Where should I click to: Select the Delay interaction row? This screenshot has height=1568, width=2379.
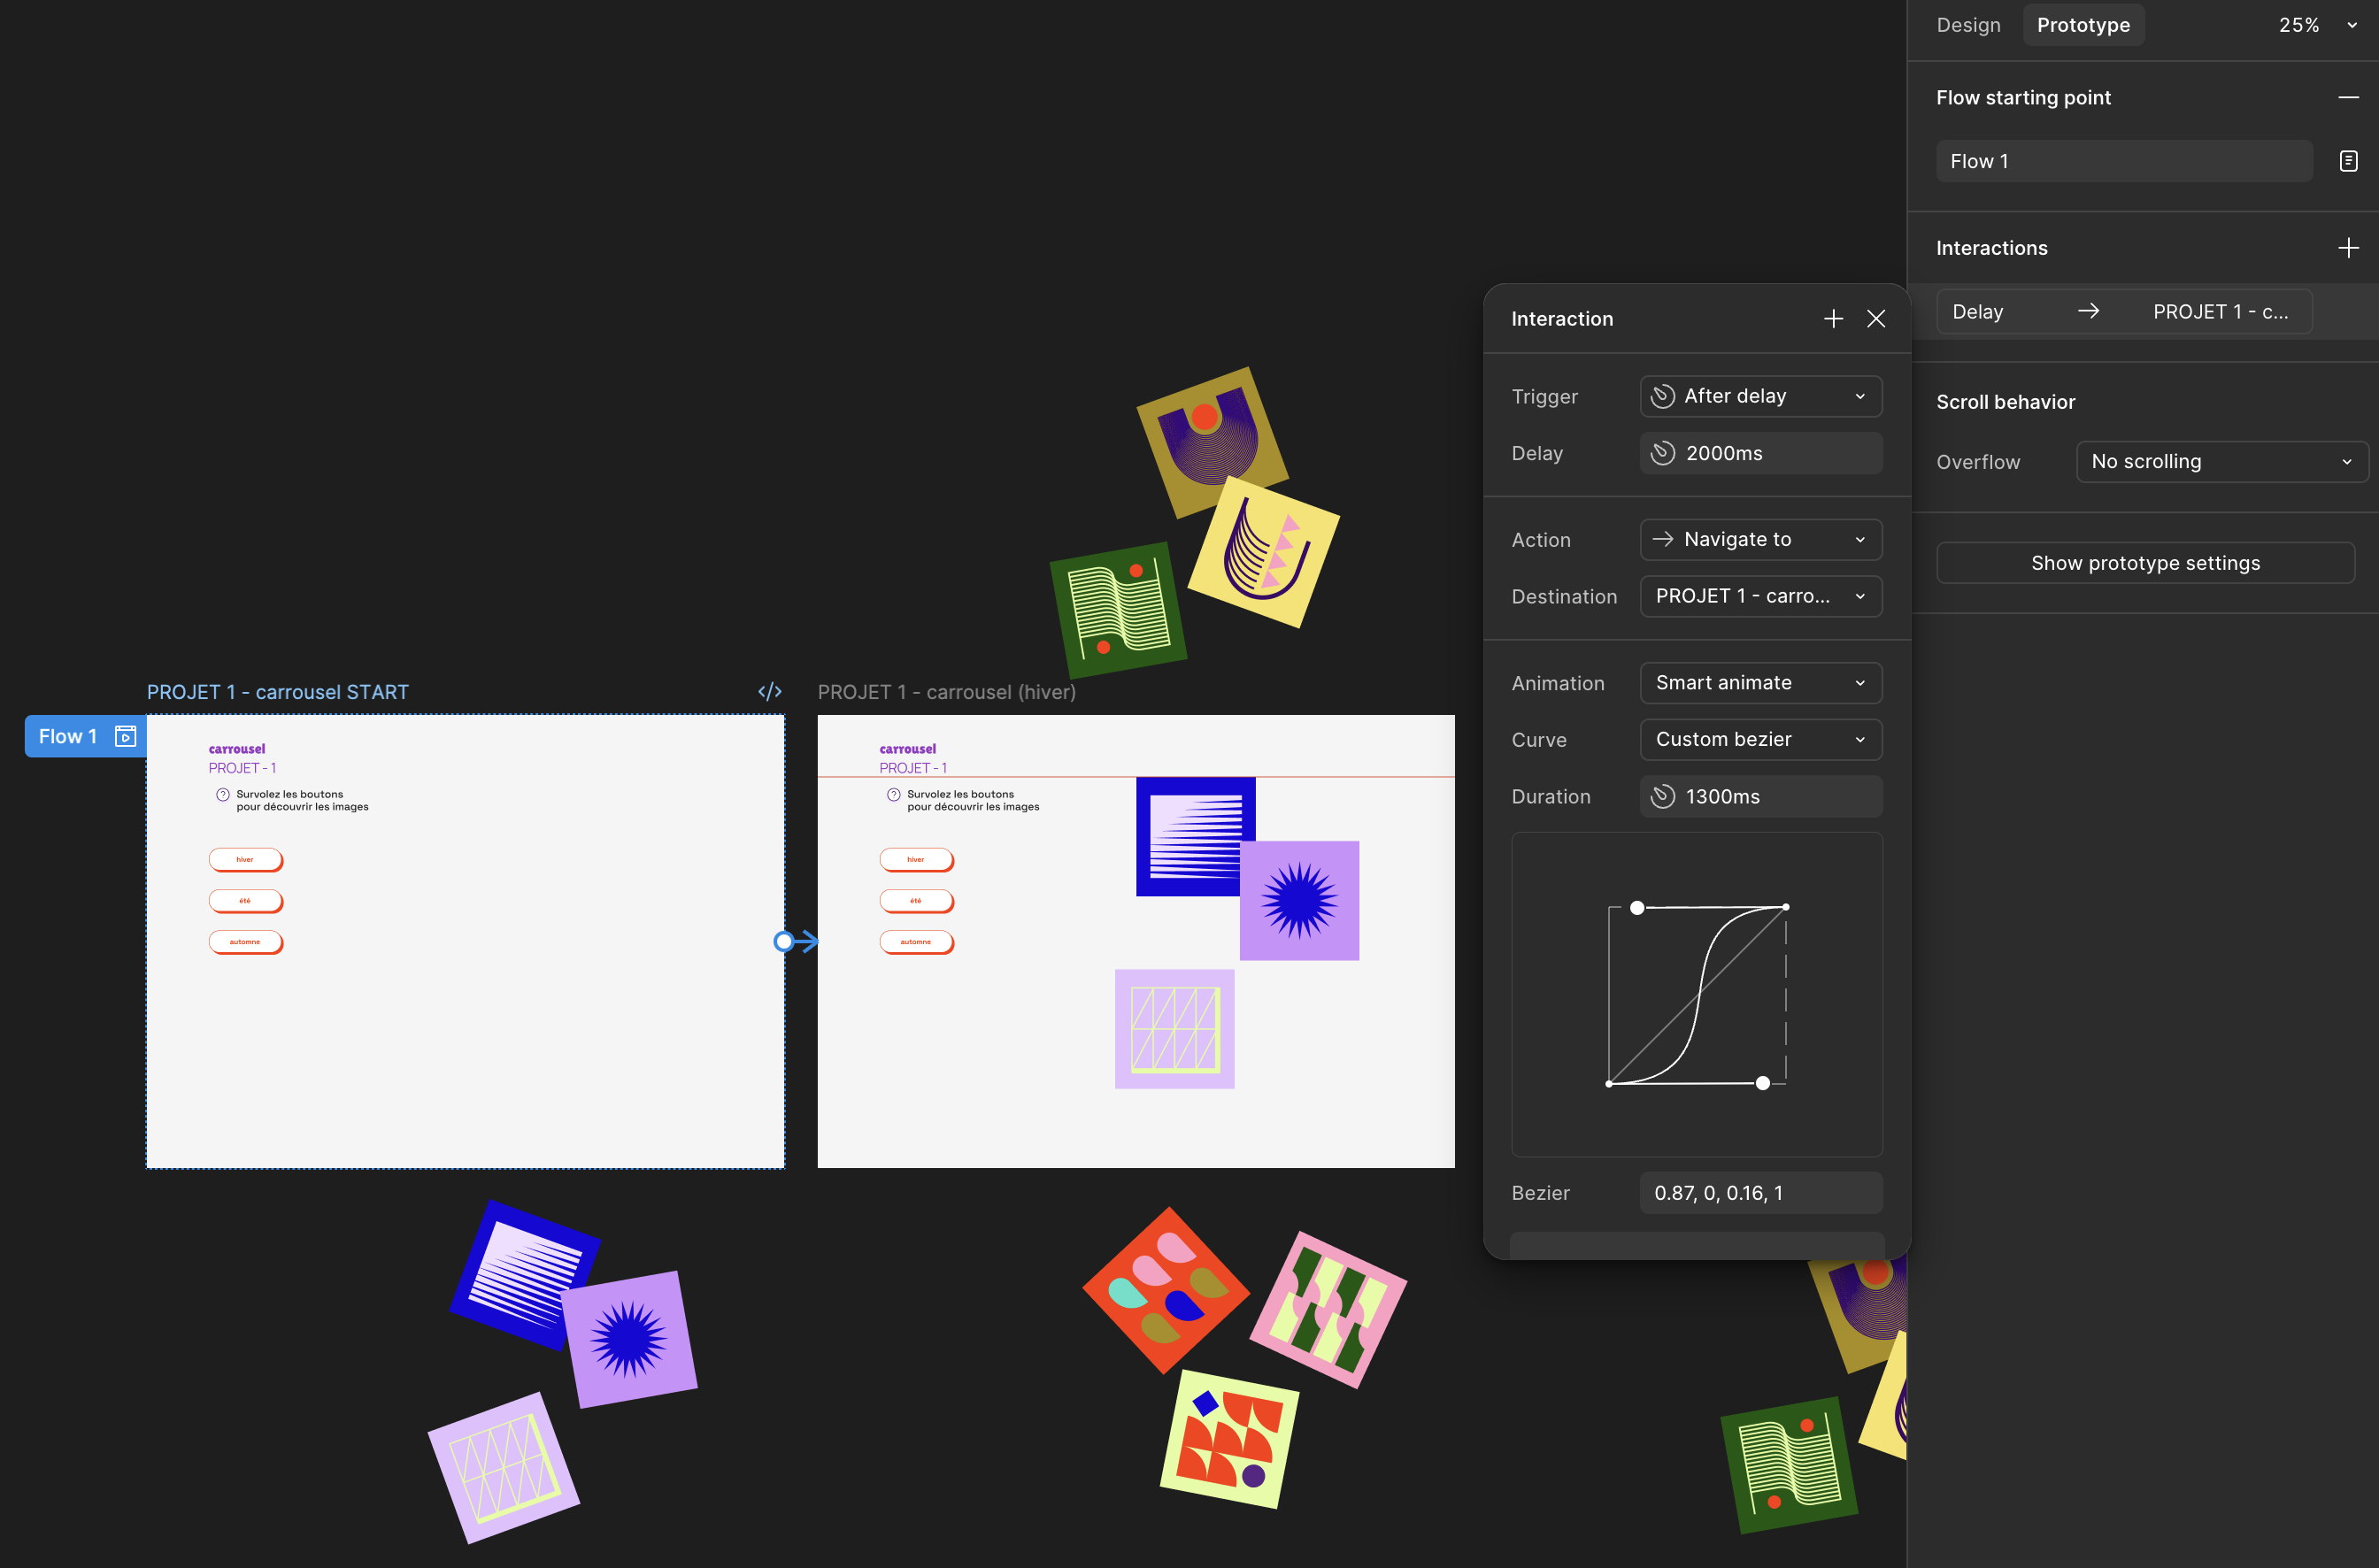pos(2124,312)
